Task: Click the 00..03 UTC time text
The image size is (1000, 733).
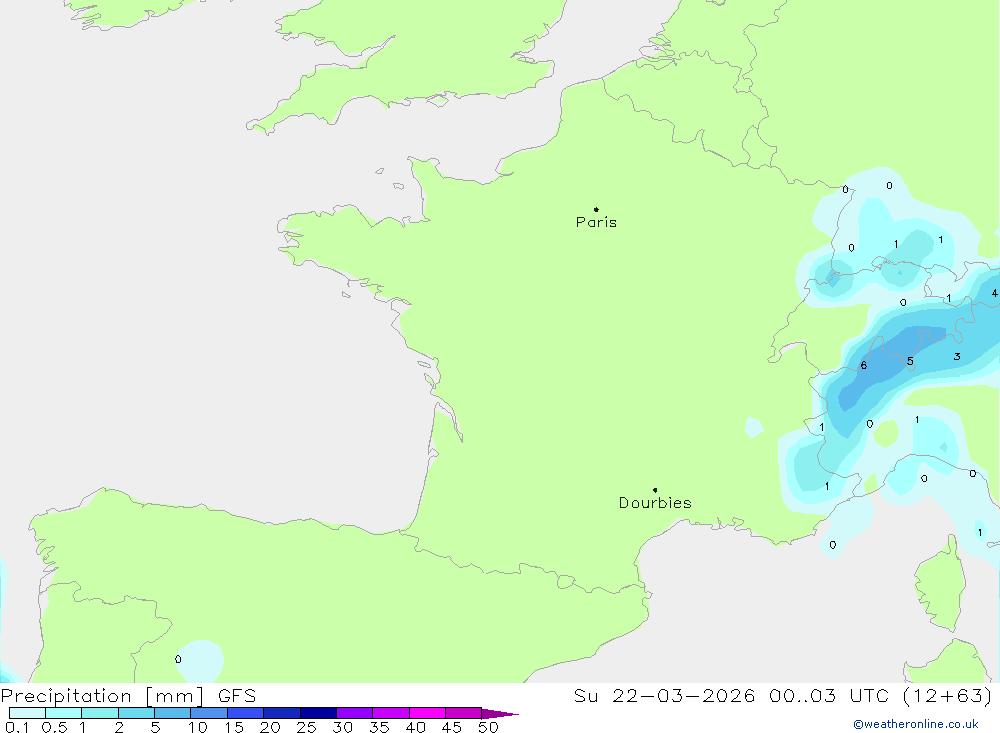Action: (829, 695)
